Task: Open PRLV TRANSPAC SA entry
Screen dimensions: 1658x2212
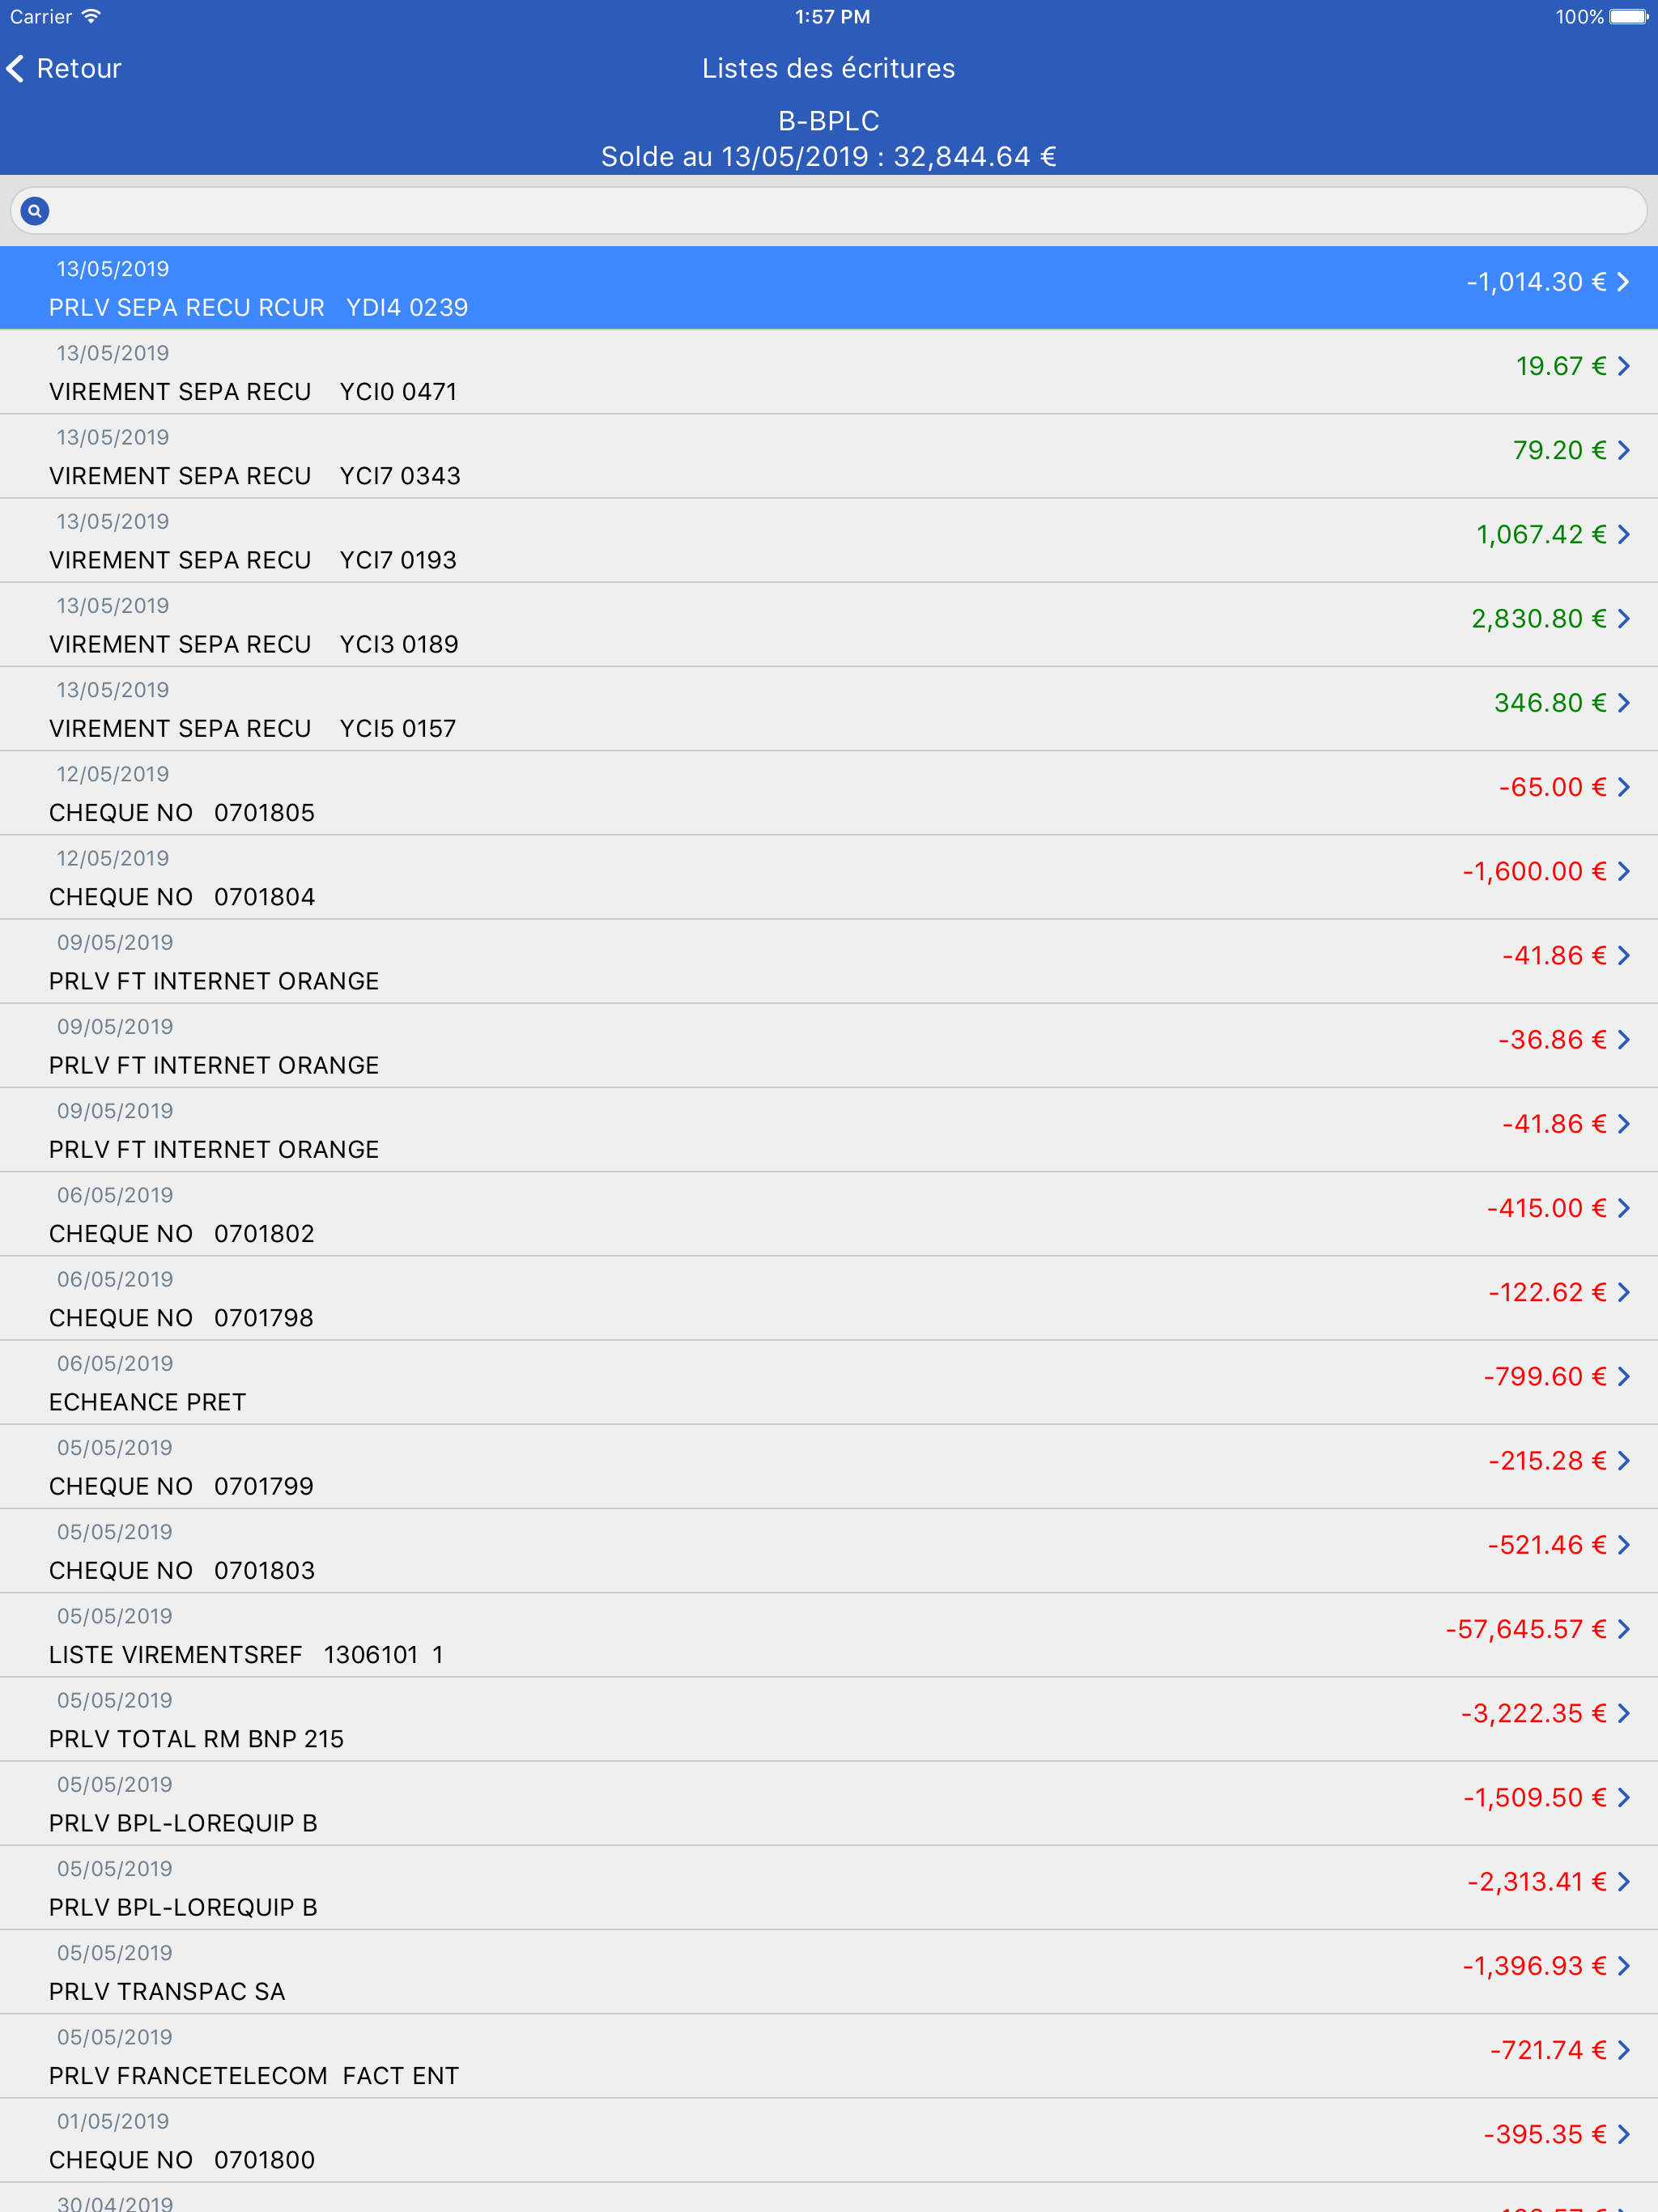Action: [x=829, y=1972]
